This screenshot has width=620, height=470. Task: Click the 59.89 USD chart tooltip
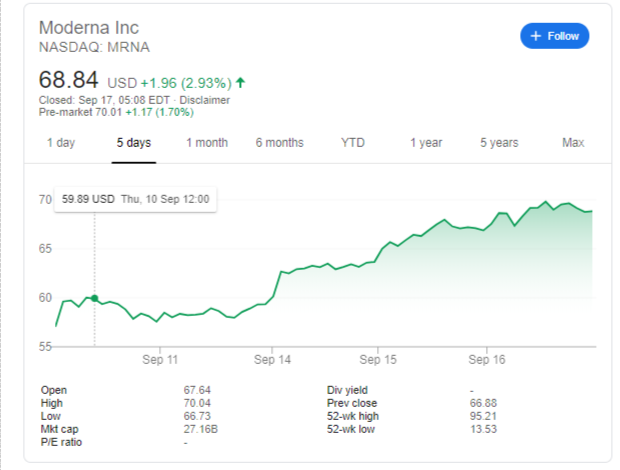[x=135, y=199]
